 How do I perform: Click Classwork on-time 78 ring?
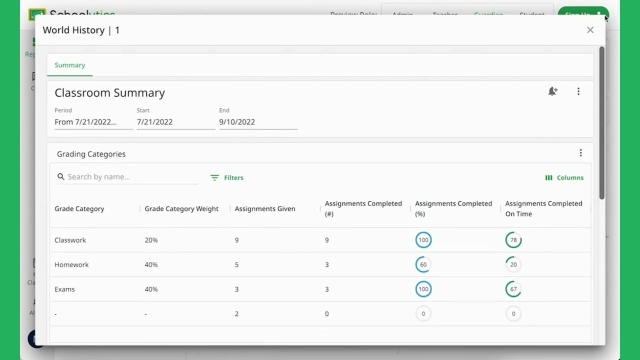click(x=513, y=240)
